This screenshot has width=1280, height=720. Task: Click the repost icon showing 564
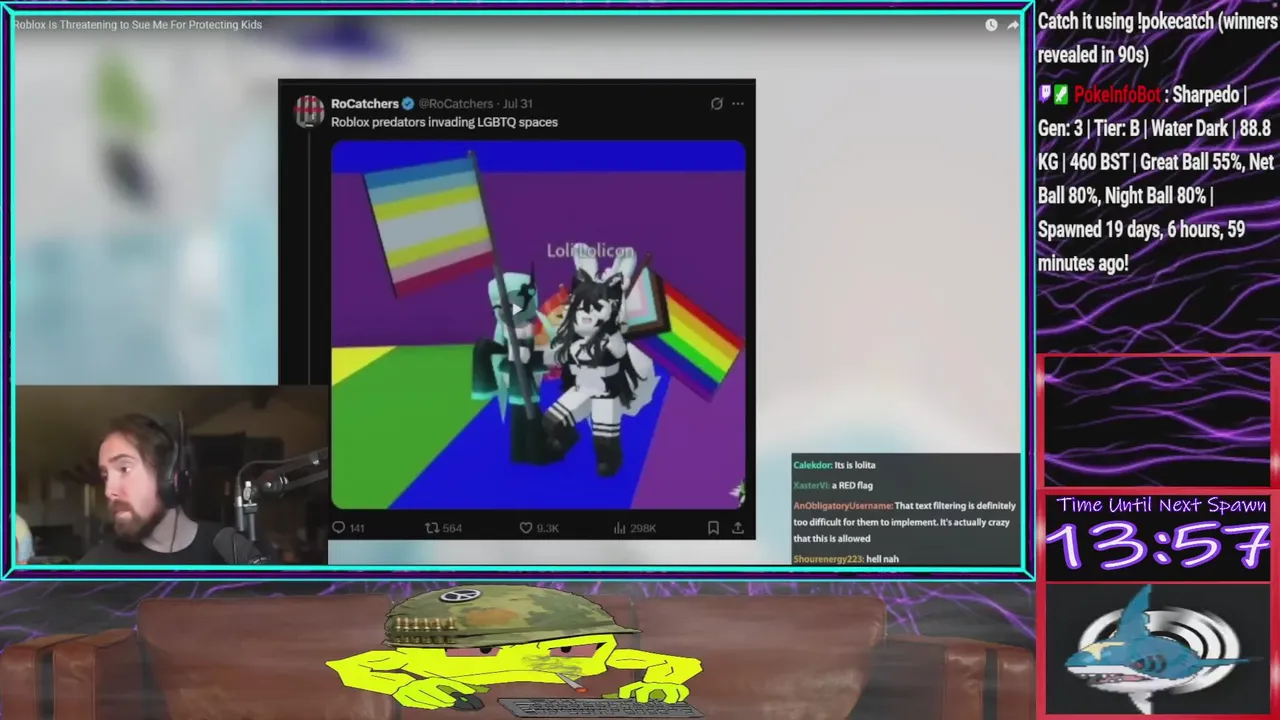[432, 528]
